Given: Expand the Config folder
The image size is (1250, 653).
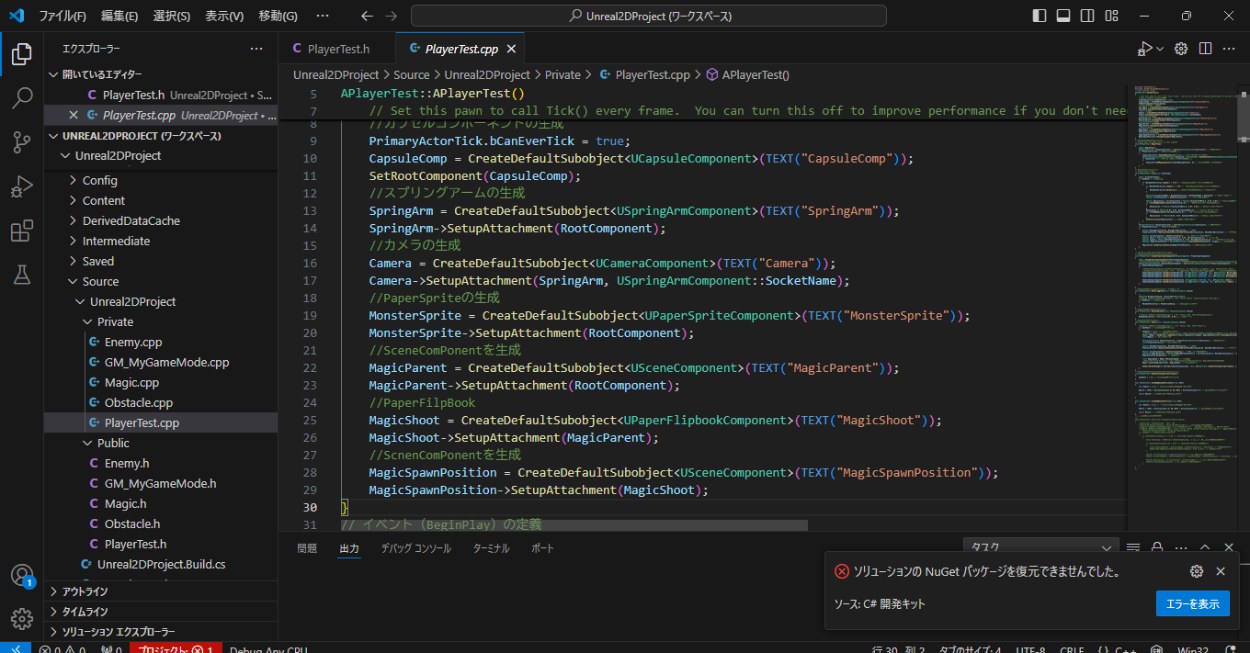Looking at the screenshot, I should point(99,181).
